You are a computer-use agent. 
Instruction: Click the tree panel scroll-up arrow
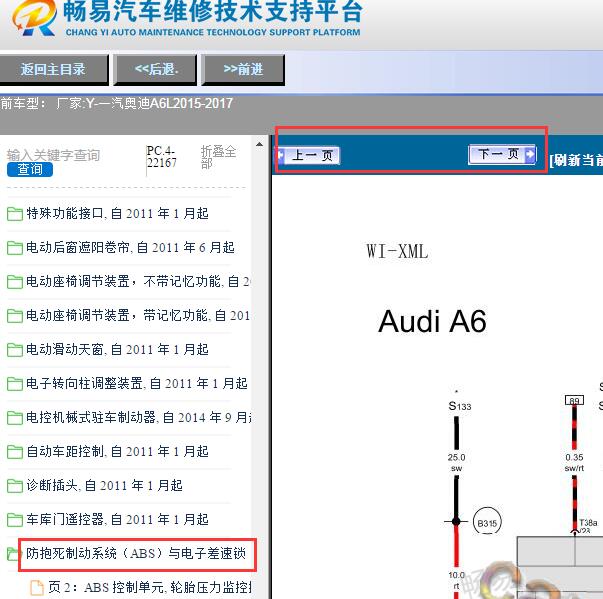point(260,145)
